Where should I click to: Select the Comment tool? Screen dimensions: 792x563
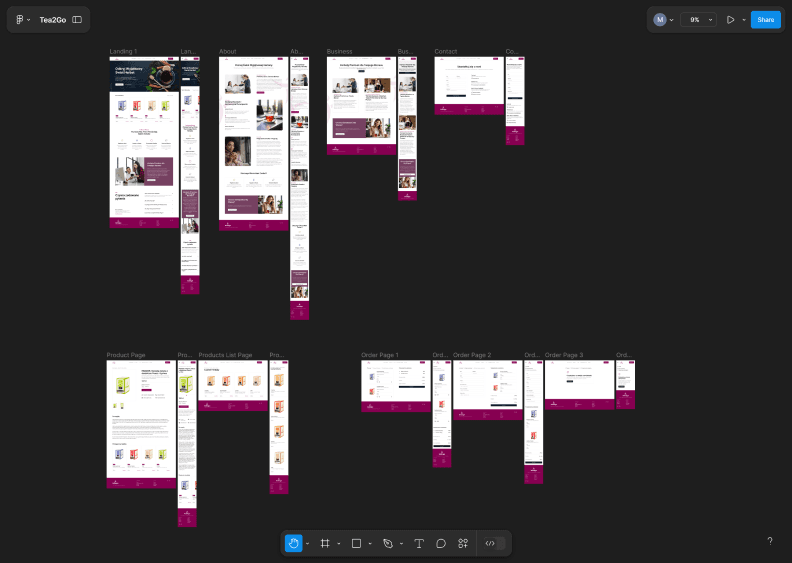click(x=441, y=543)
